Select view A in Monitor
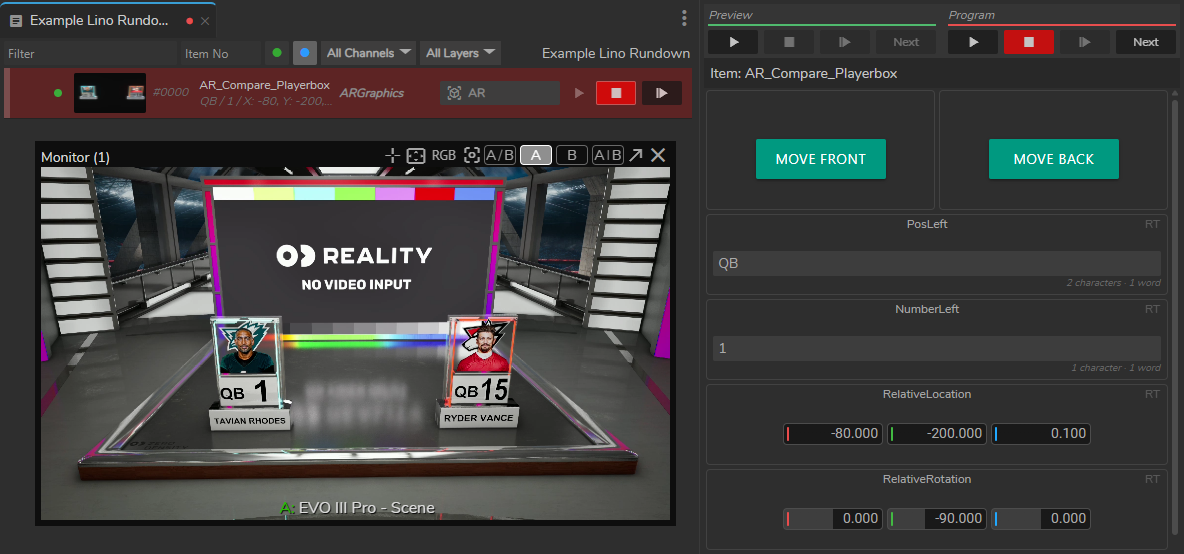Viewport: 1184px width, 554px height. tap(536, 155)
